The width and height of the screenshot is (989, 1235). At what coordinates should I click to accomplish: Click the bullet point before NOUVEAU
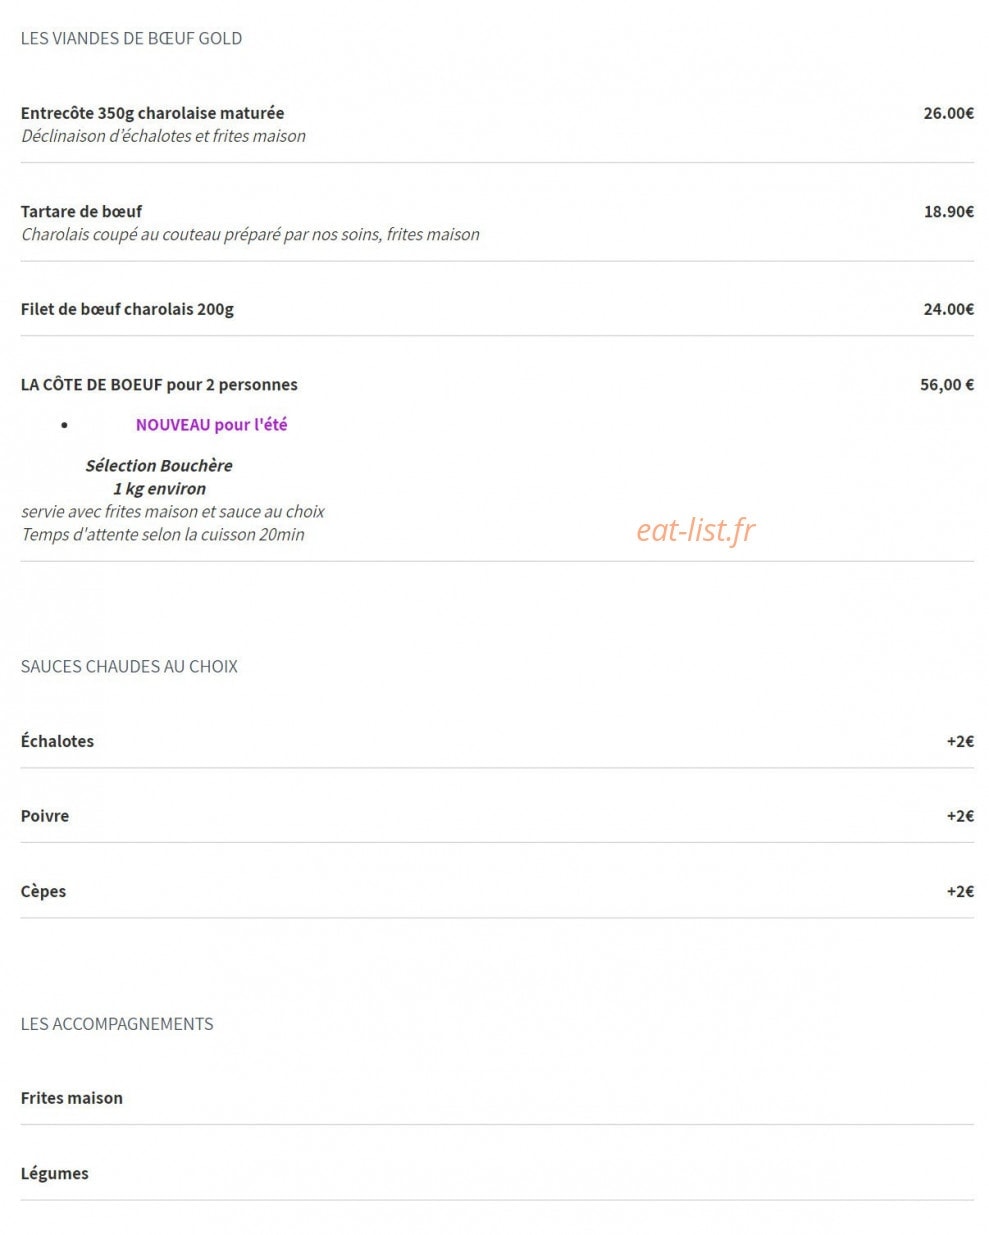click(65, 425)
